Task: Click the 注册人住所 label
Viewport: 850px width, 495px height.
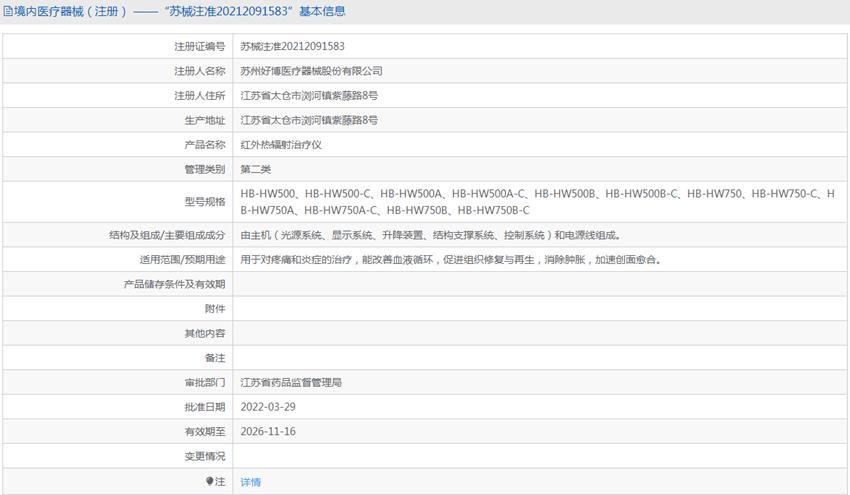Action: (x=199, y=95)
